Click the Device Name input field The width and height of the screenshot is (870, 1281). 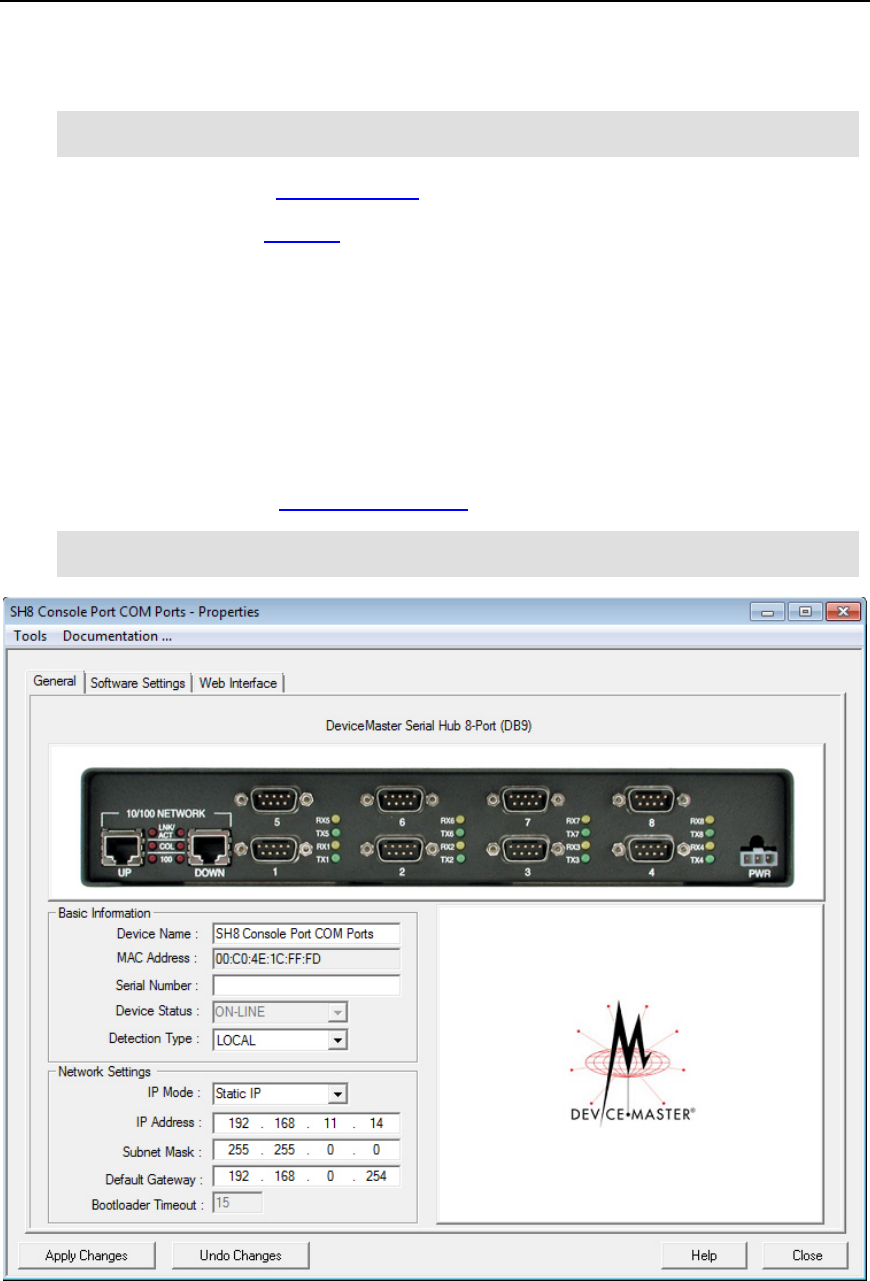pyautogui.click(x=306, y=933)
